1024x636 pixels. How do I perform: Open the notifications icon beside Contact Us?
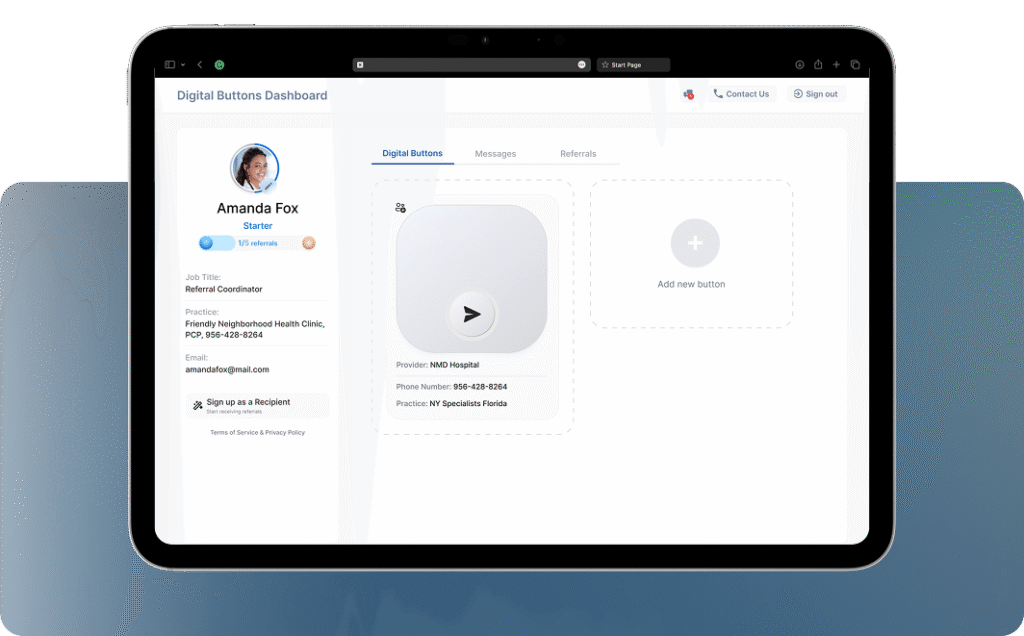point(688,94)
